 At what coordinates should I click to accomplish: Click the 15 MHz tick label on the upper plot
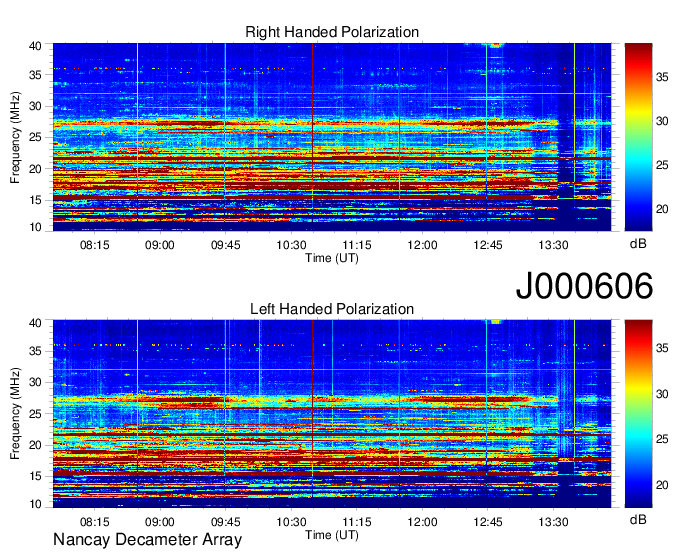[35, 200]
